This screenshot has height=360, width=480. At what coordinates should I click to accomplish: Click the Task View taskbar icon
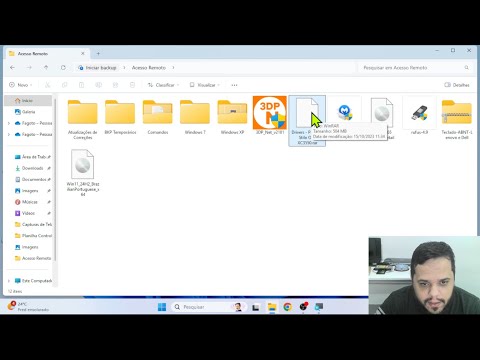pos(256,307)
